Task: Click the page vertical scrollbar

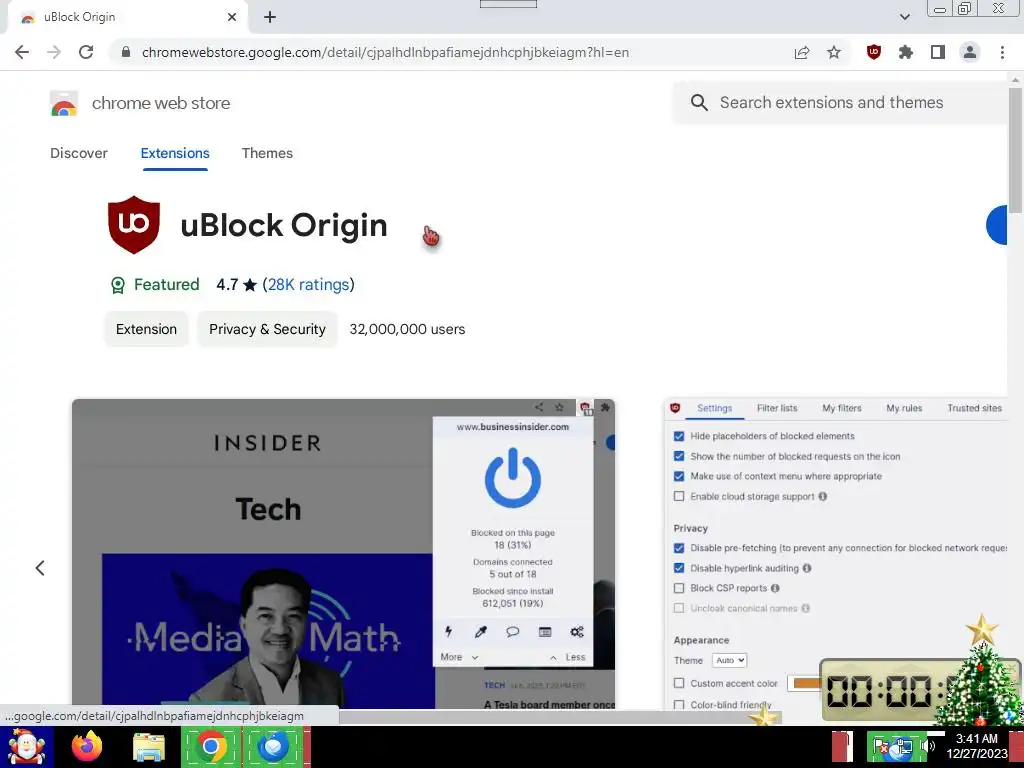Action: pyautogui.click(x=1015, y=150)
